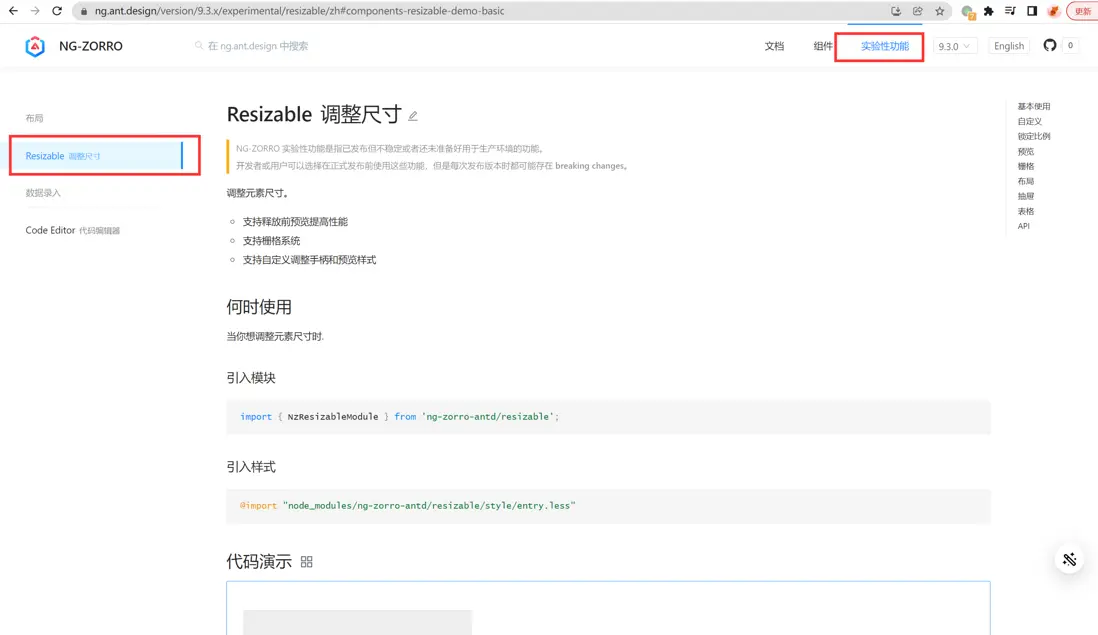Toggle the code demo grid layout icon

pos(306,561)
